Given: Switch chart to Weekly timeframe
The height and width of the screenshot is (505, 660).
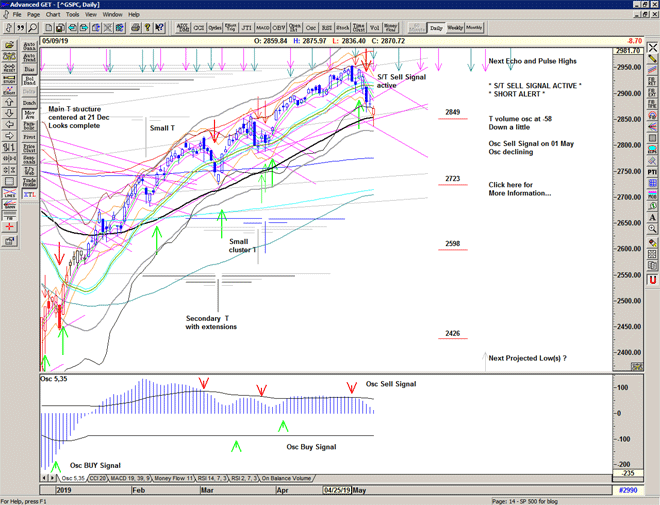Looking at the screenshot, I should pos(454,28).
